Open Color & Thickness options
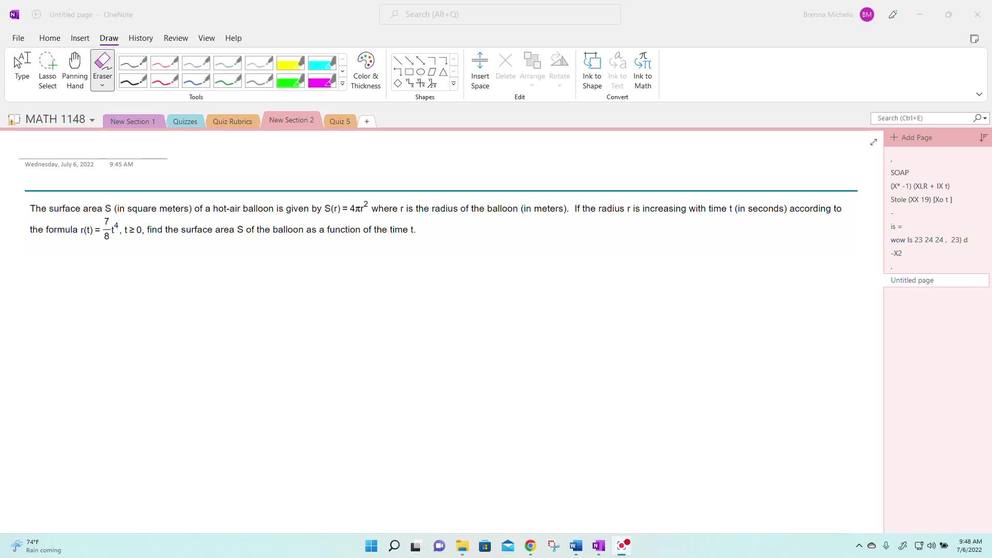 click(365, 70)
